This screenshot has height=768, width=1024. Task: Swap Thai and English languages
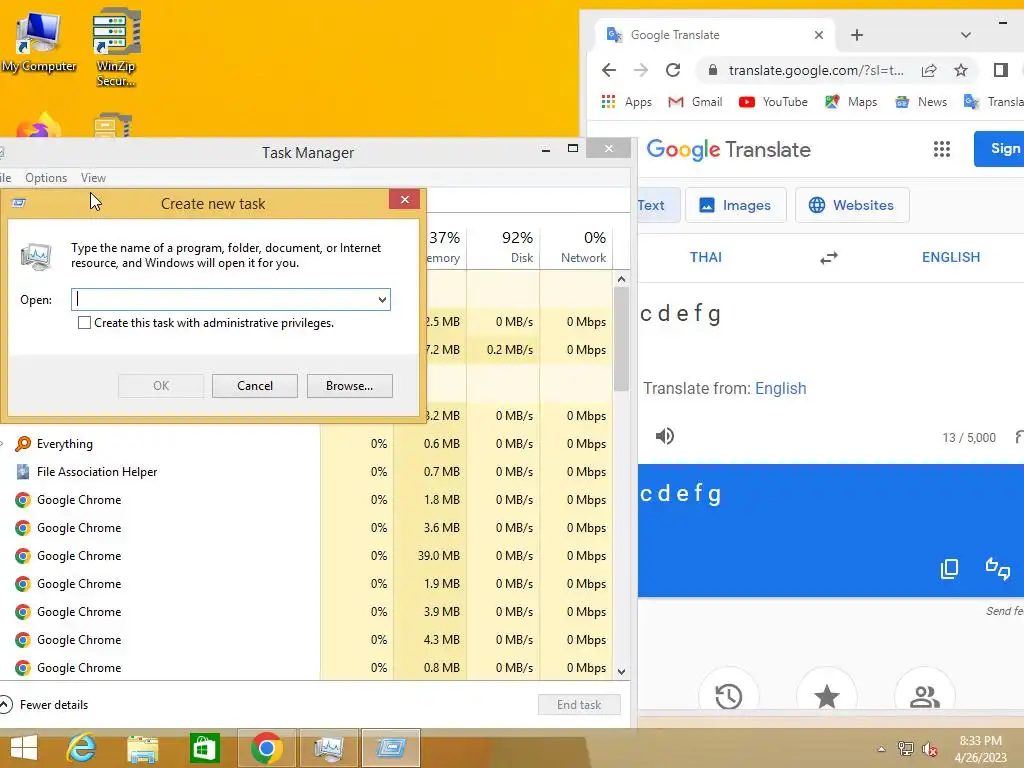829,258
